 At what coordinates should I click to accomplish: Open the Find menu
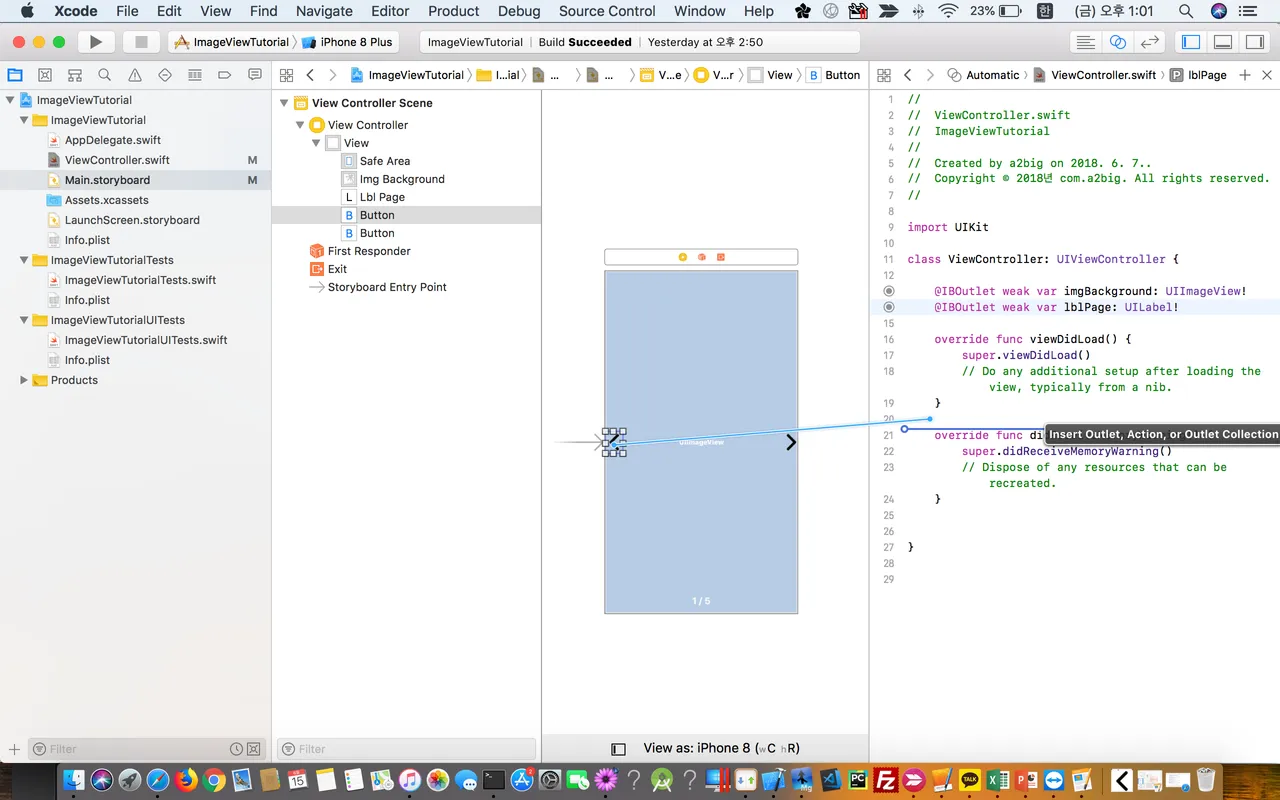coord(264,11)
